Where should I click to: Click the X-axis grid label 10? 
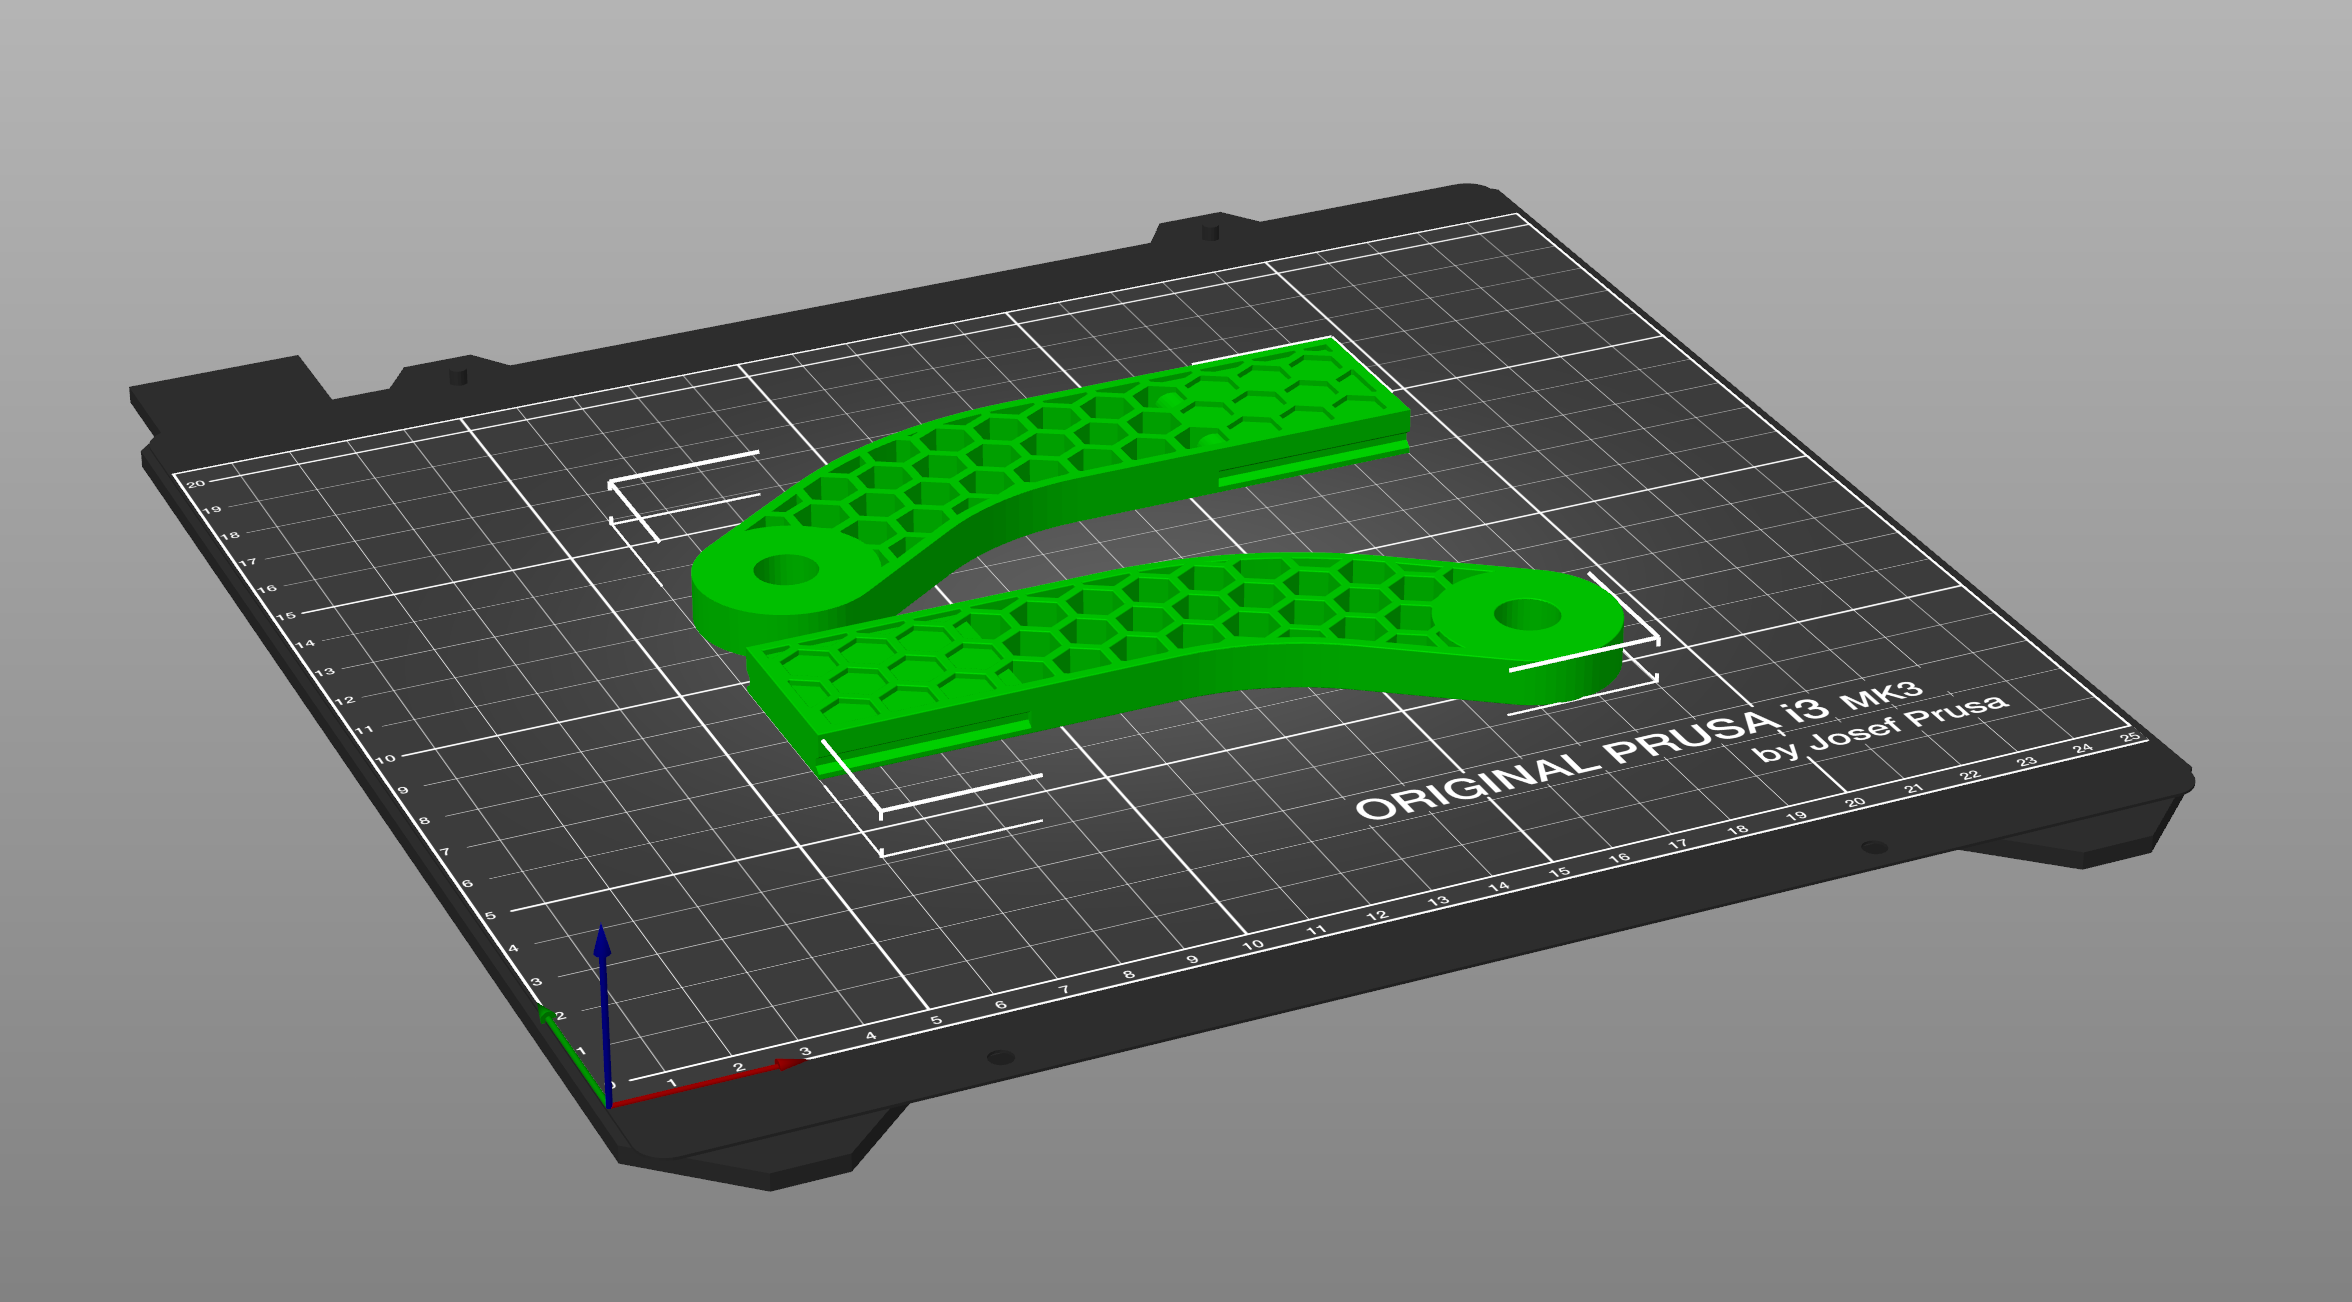[x=1252, y=945]
